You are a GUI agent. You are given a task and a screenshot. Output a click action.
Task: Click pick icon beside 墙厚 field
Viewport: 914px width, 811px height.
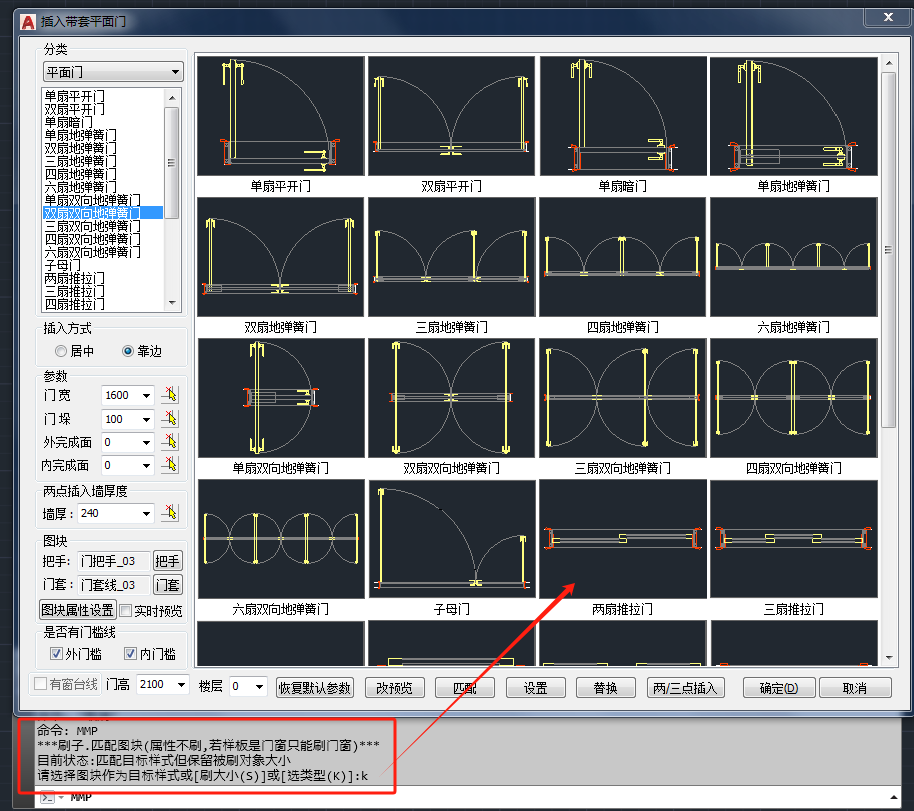170,513
